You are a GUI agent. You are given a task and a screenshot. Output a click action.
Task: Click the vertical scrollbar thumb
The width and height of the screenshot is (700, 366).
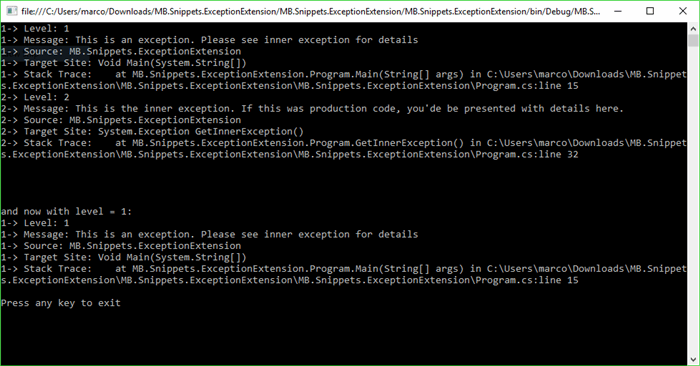[693, 41]
